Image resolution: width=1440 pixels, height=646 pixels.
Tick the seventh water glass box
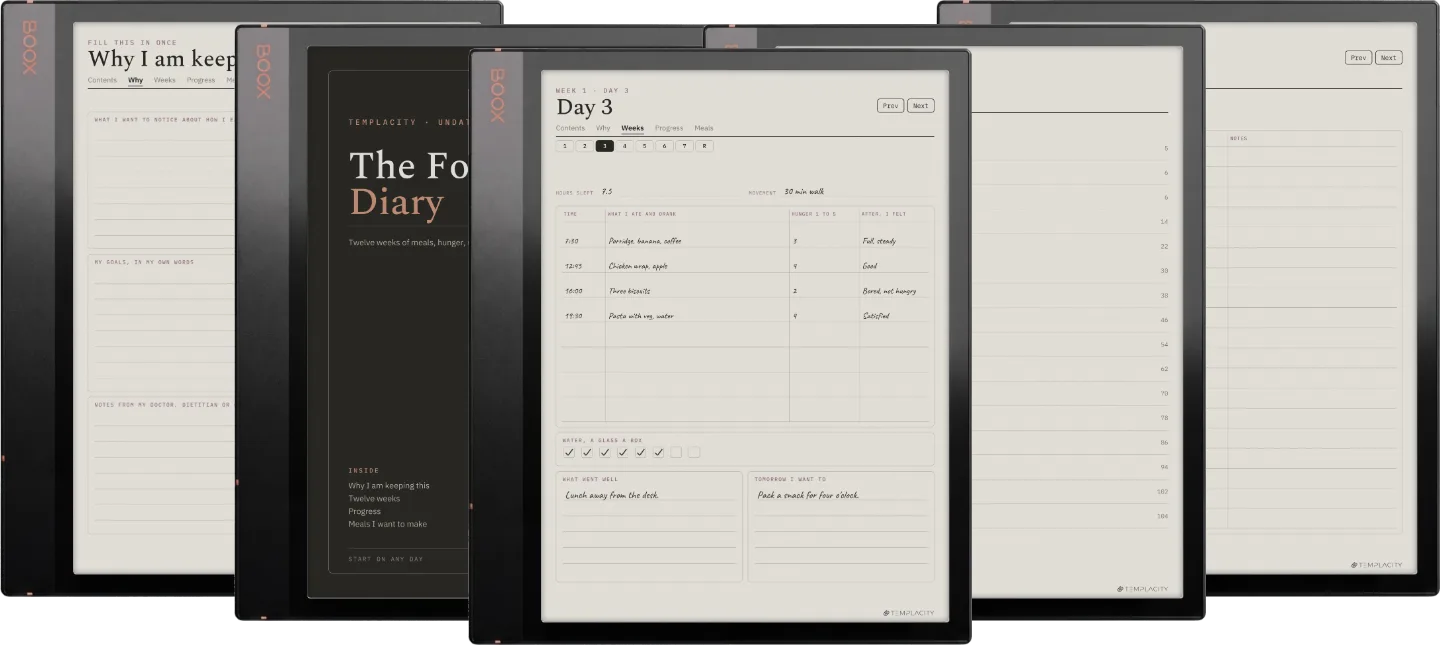676,452
